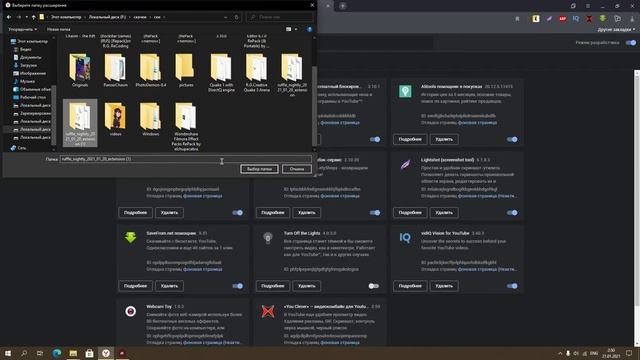
Task: Click Удалить on the SaveFrom.net card
Action: click(169, 286)
